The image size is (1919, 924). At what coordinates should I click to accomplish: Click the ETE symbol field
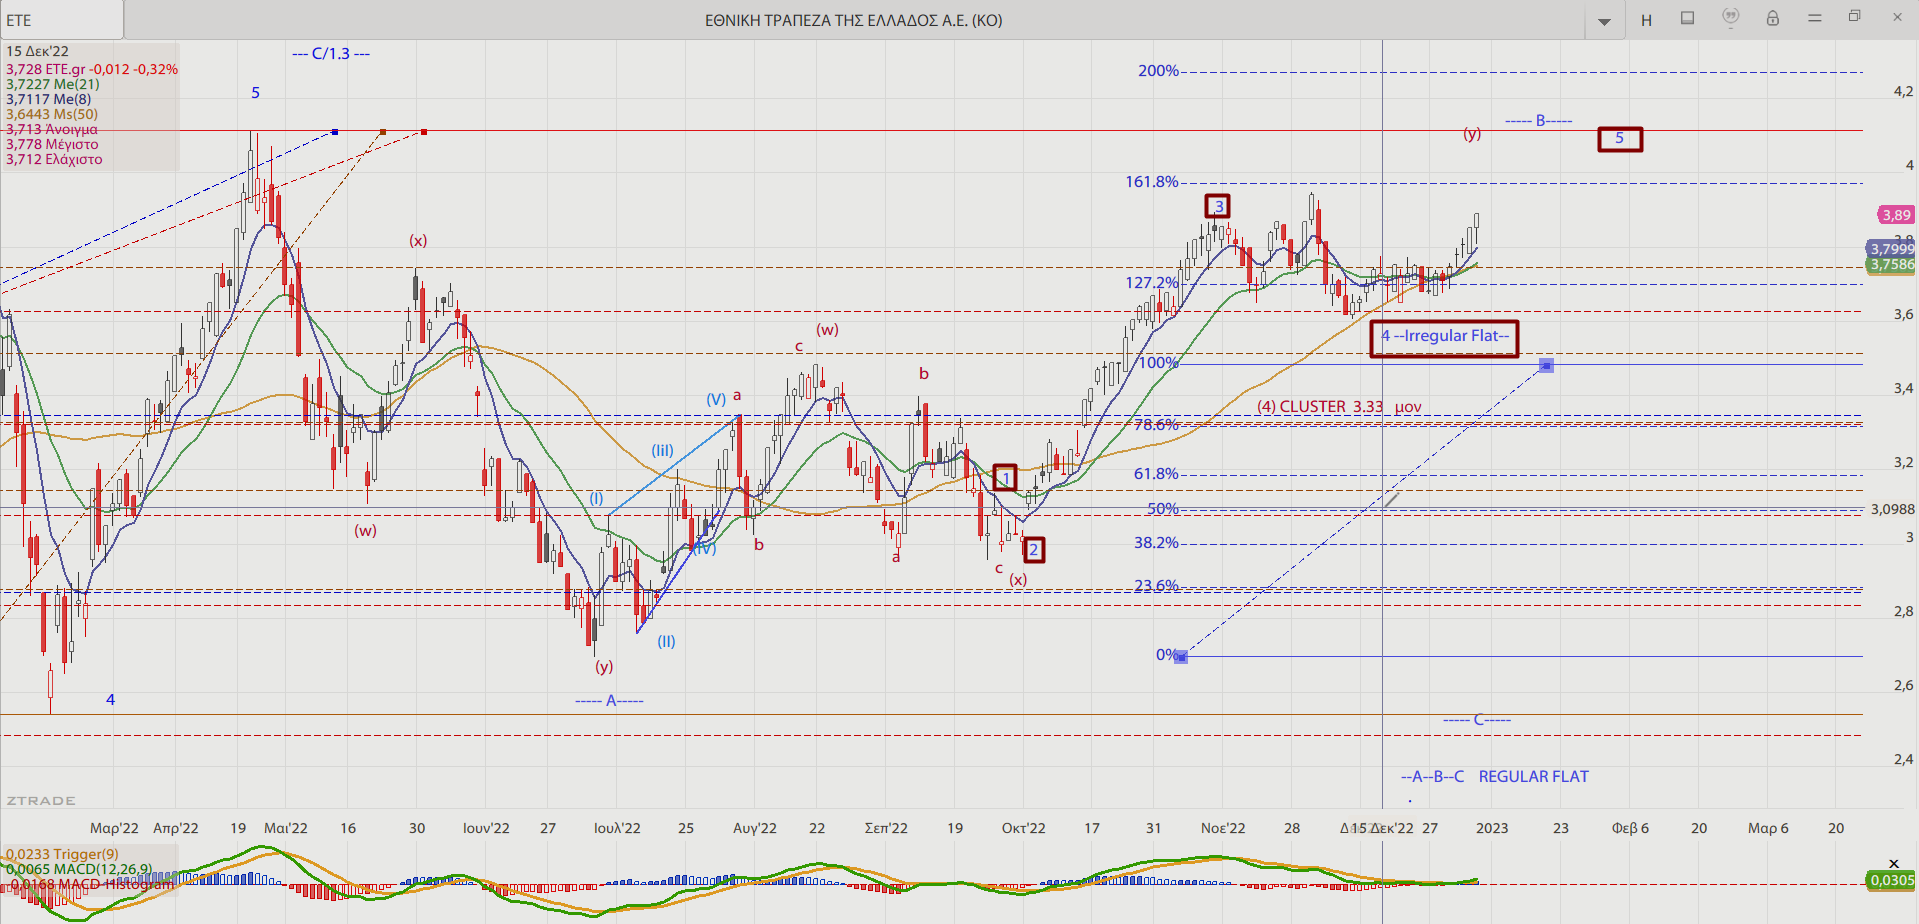click(x=62, y=20)
